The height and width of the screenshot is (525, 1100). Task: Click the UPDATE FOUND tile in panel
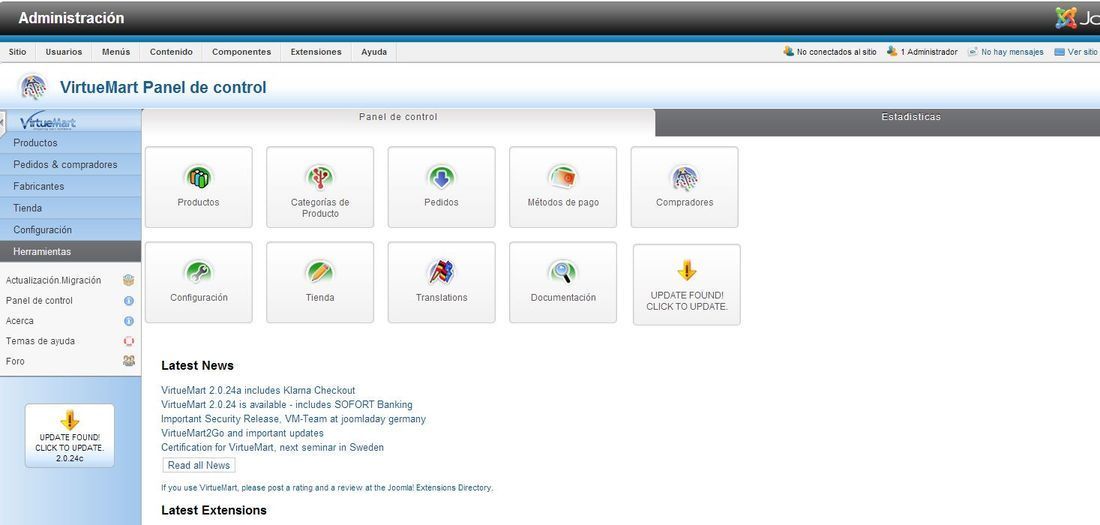(686, 284)
